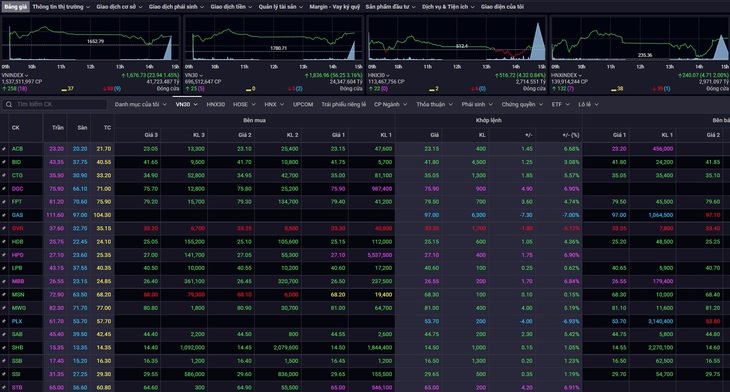The width and height of the screenshot is (730, 392).
Task: Open the Margin - Vay ký quỹ menu
Action: coord(334,7)
